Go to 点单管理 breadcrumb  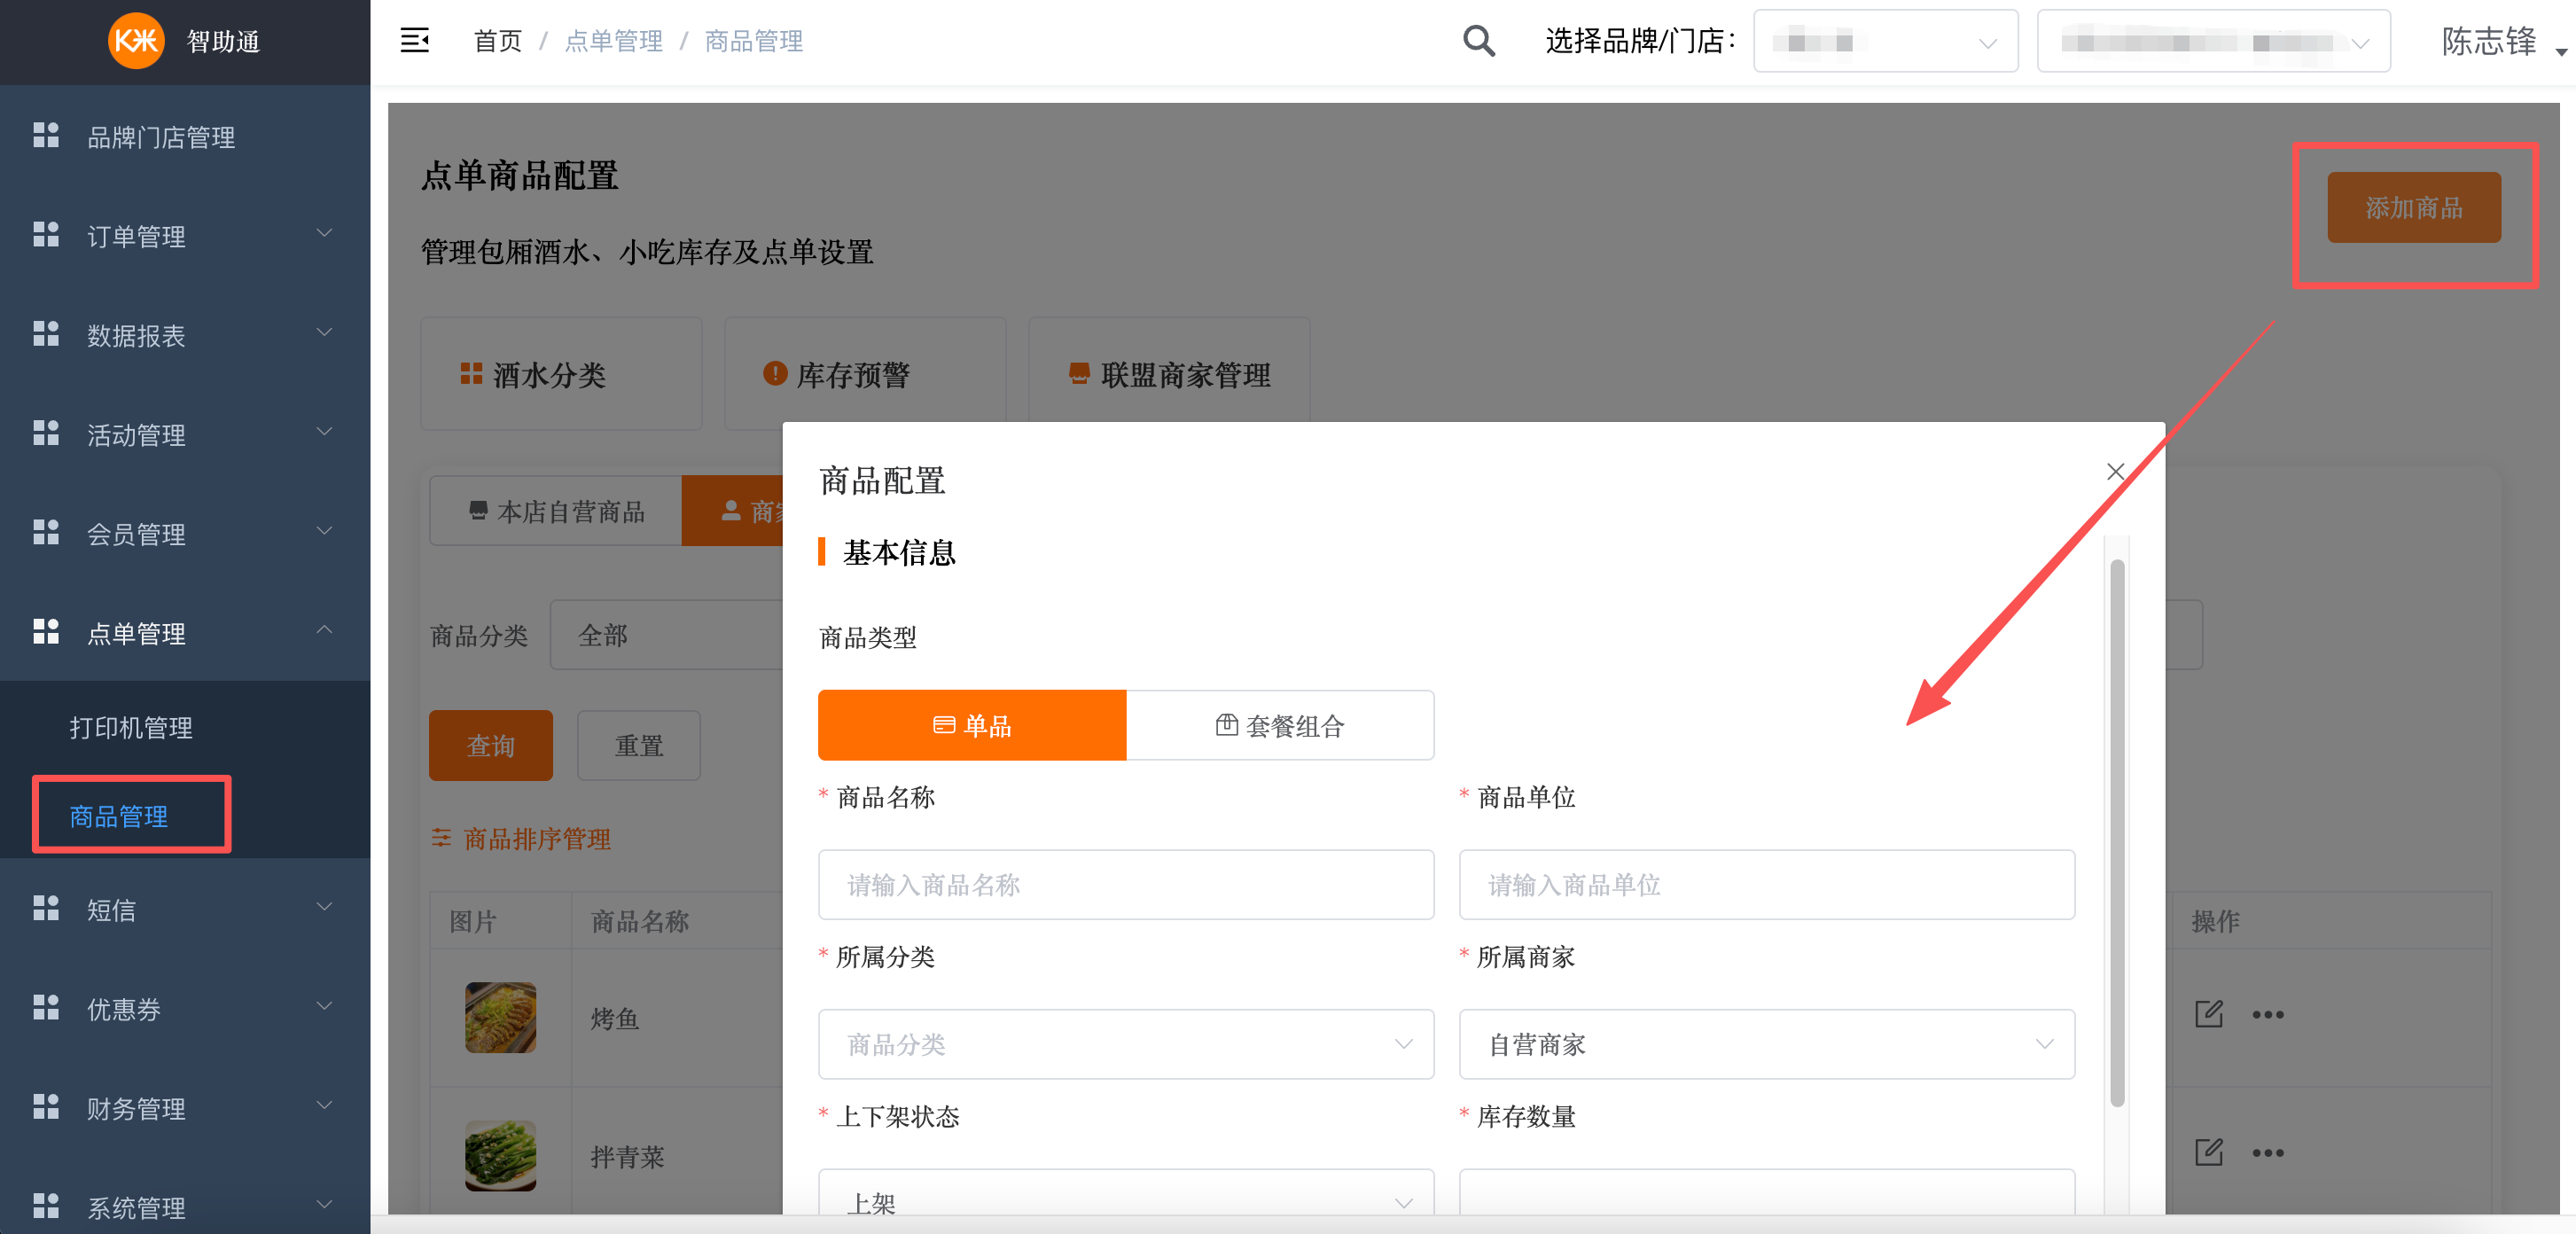pyautogui.click(x=613, y=41)
